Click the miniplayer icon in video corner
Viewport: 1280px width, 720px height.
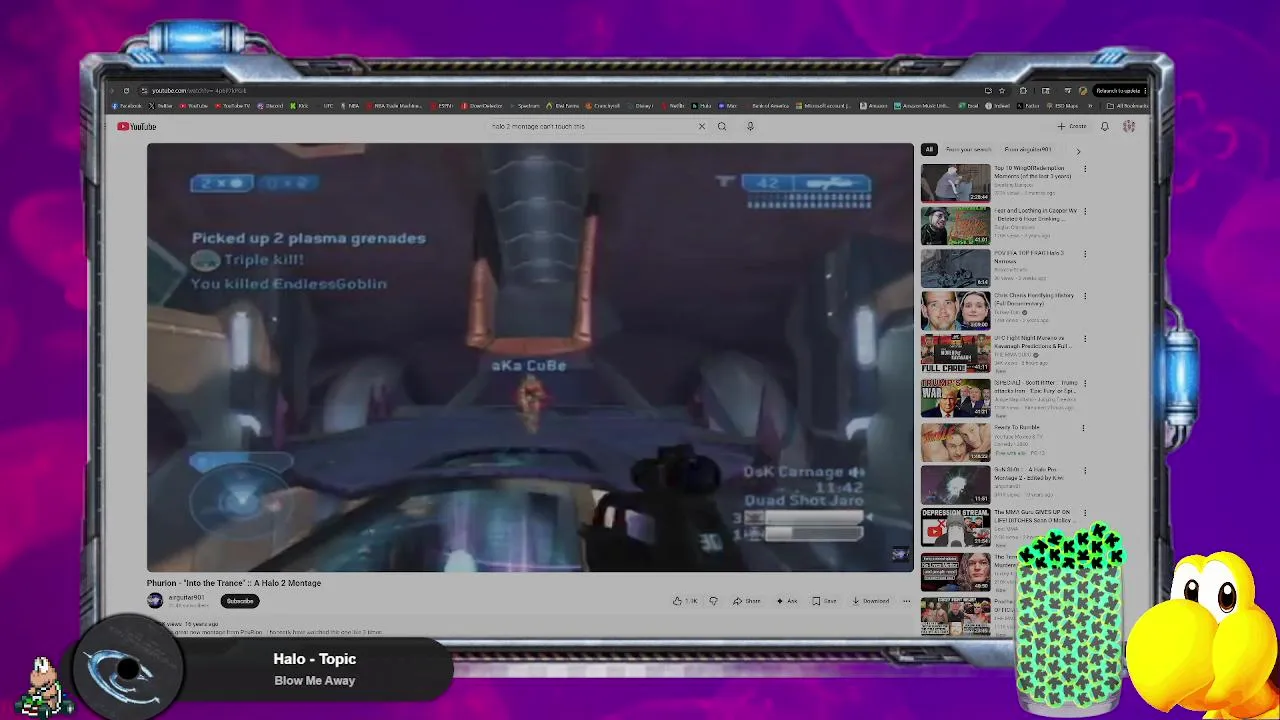tap(899, 556)
